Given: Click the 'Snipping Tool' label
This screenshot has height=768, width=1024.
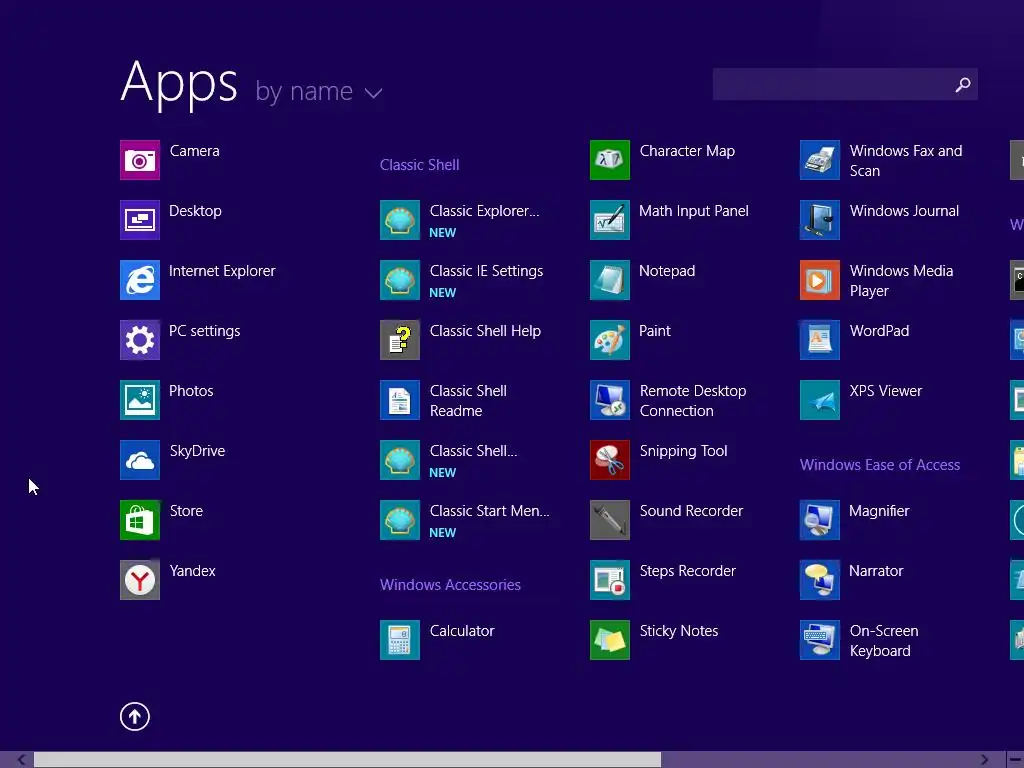Looking at the screenshot, I should pyautogui.click(x=683, y=451).
